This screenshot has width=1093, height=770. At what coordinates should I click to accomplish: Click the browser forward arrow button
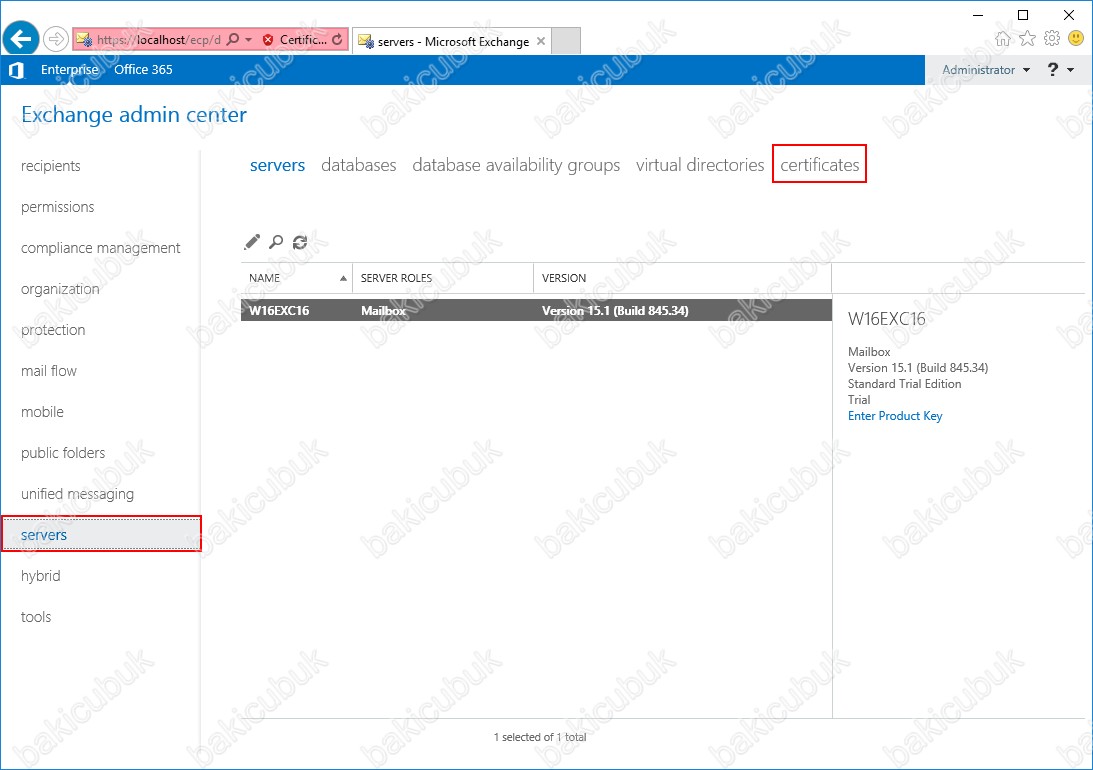56,39
